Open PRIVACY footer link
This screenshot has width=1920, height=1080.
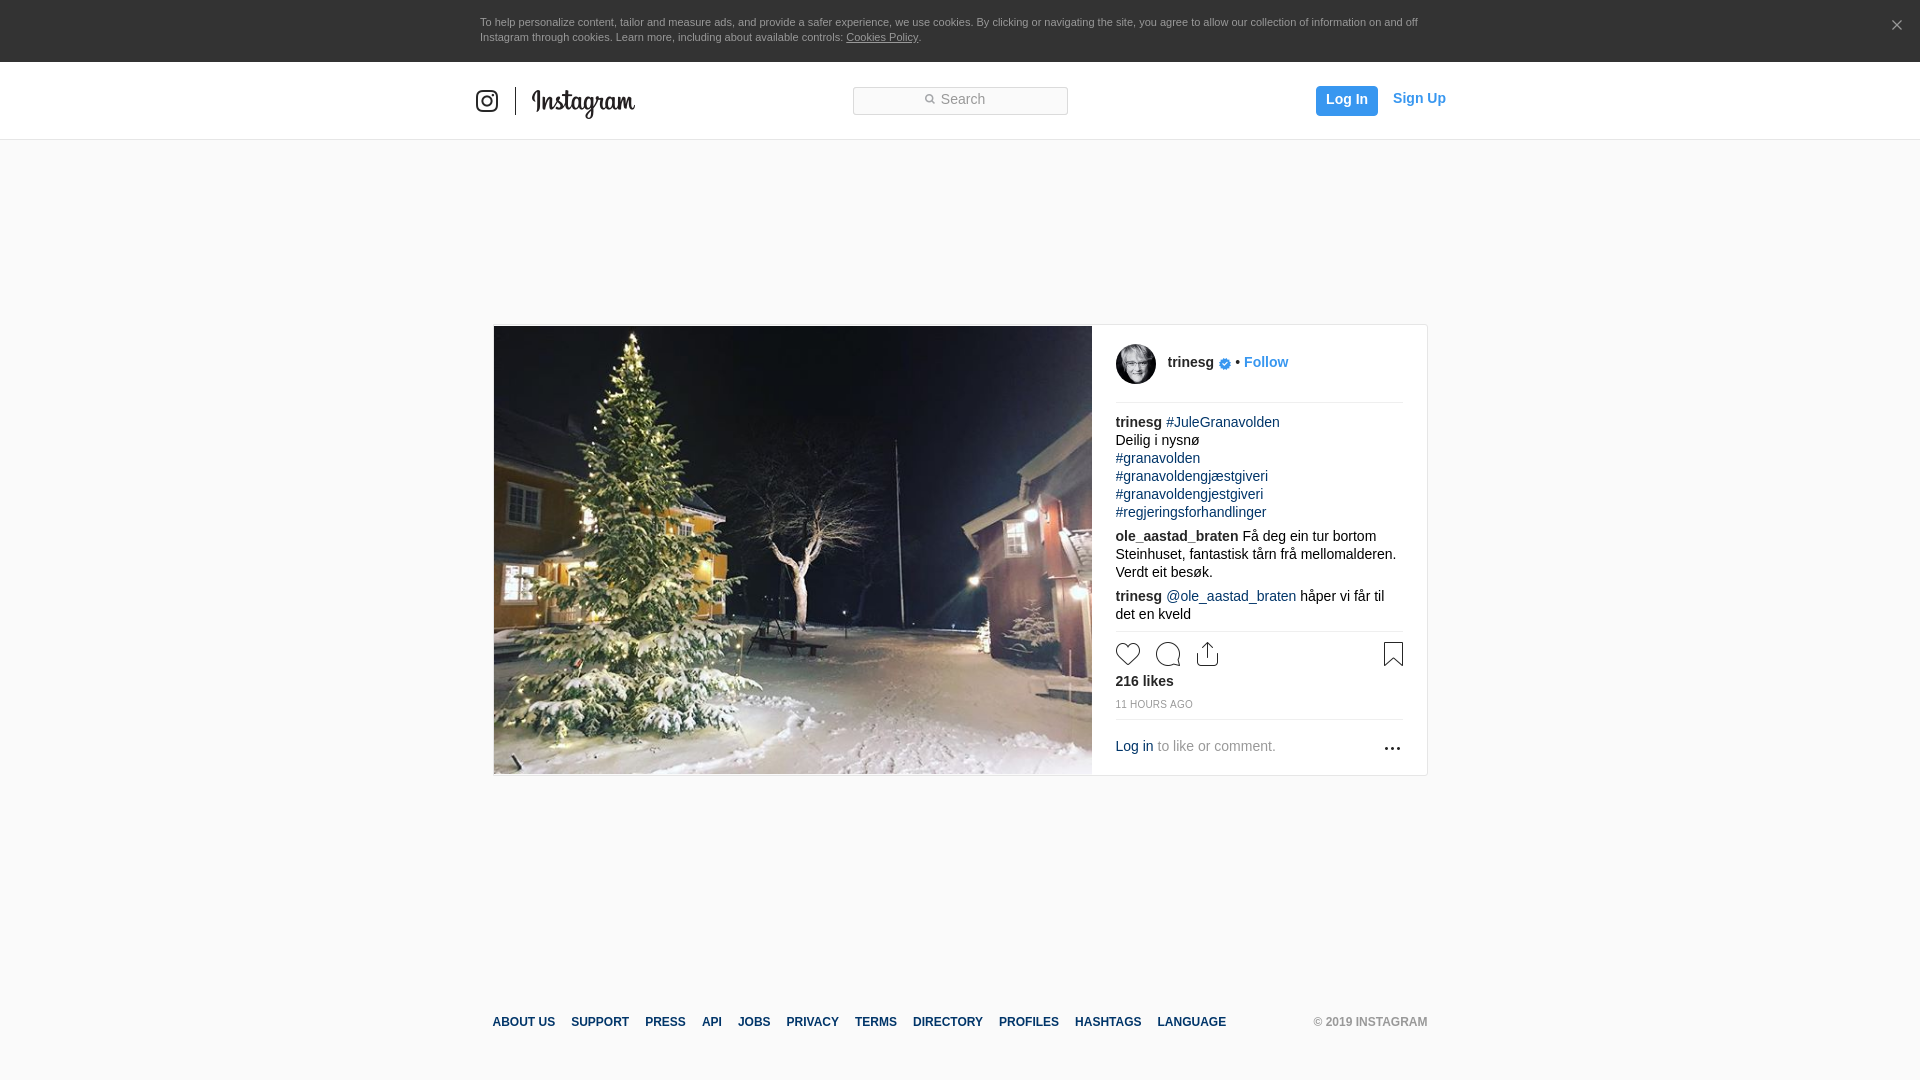[x=813, y=1022]
